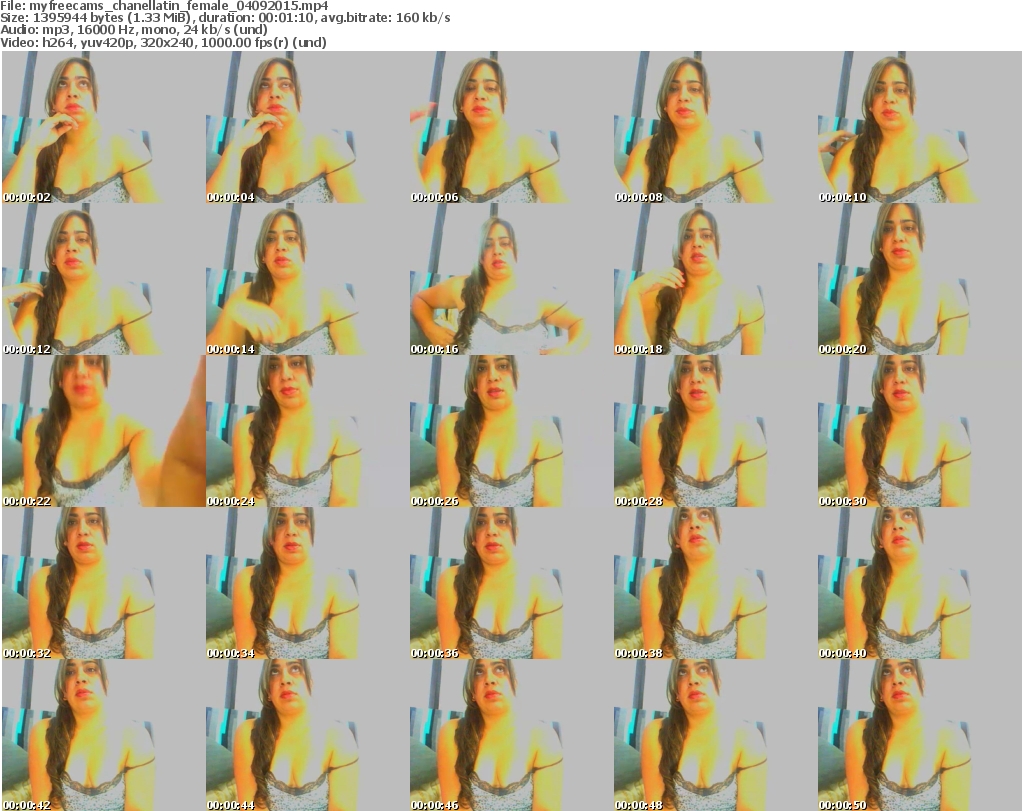1024x811 pixels.
Task: Choose the thumbnail stamped 00:00:36
Action: [x=511, y=583]
